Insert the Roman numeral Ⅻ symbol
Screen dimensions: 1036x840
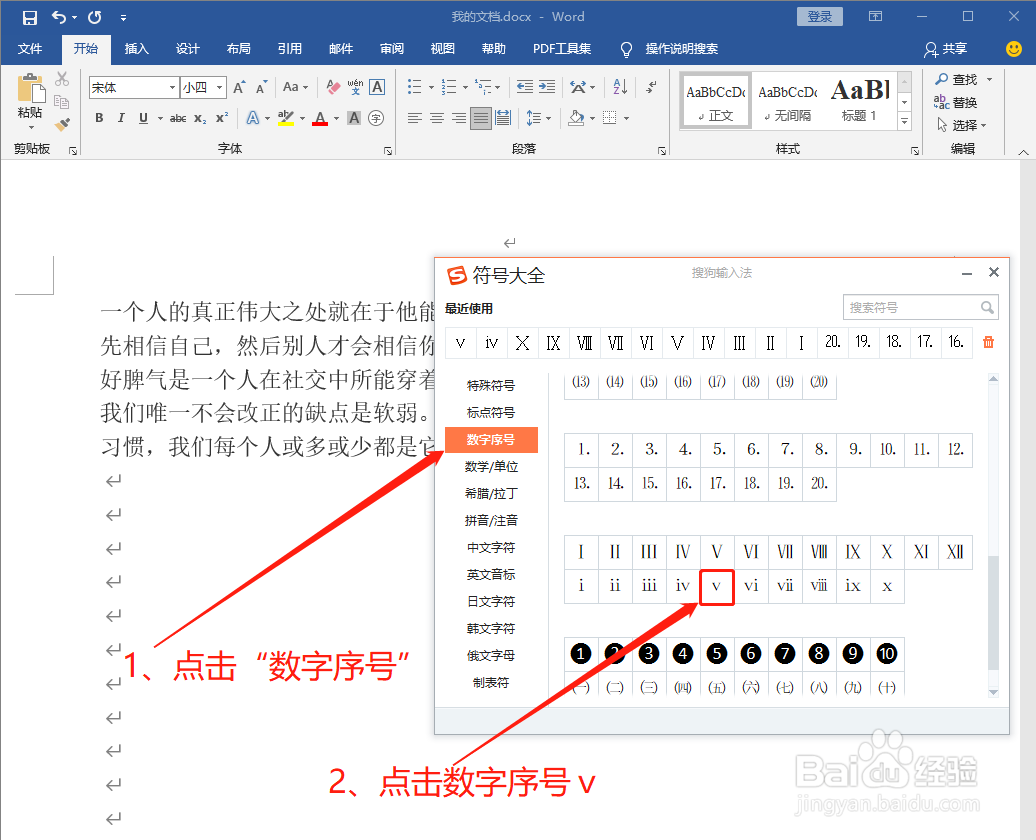click(955, 552)
